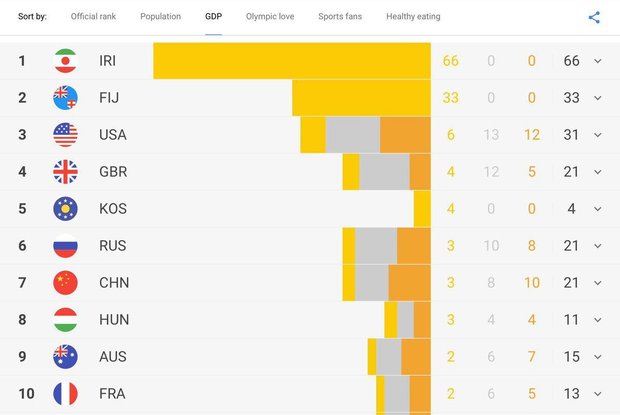This screenshot has width=620, height=415.
Task: Click the China flag icon
Action: click(65, 283)
